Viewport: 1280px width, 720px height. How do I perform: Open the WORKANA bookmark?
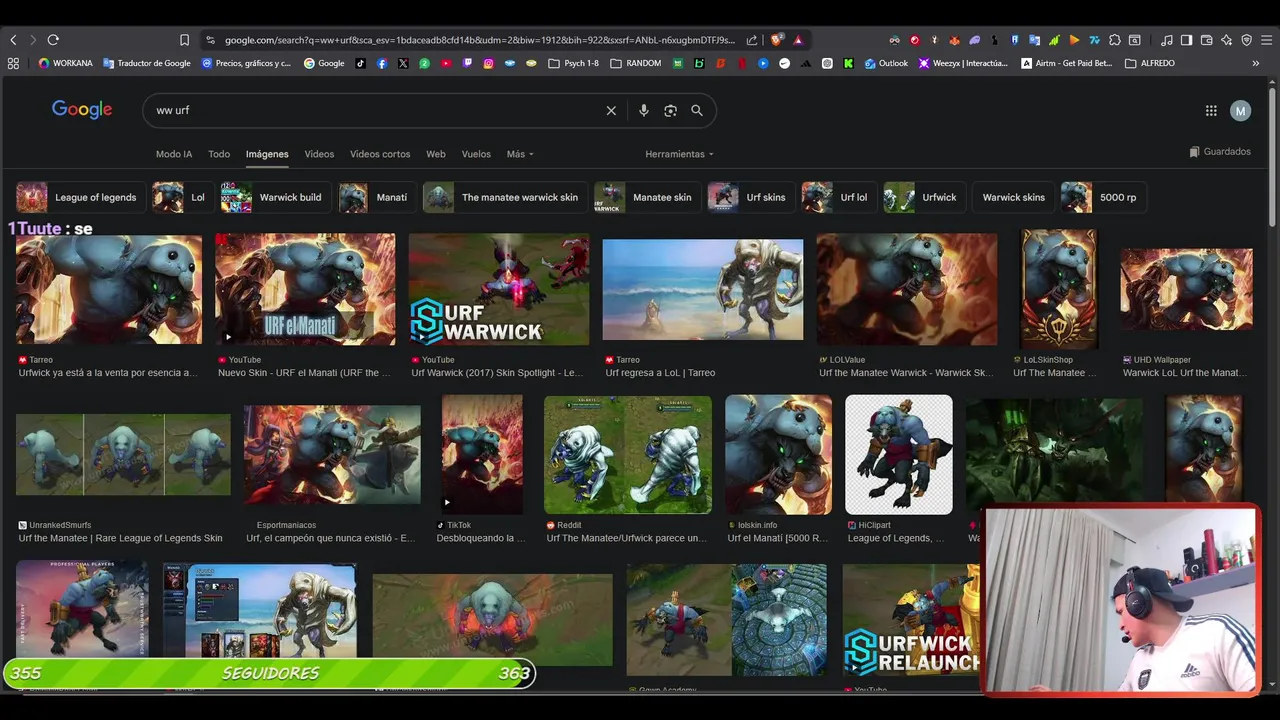click(x=65, y=63)
